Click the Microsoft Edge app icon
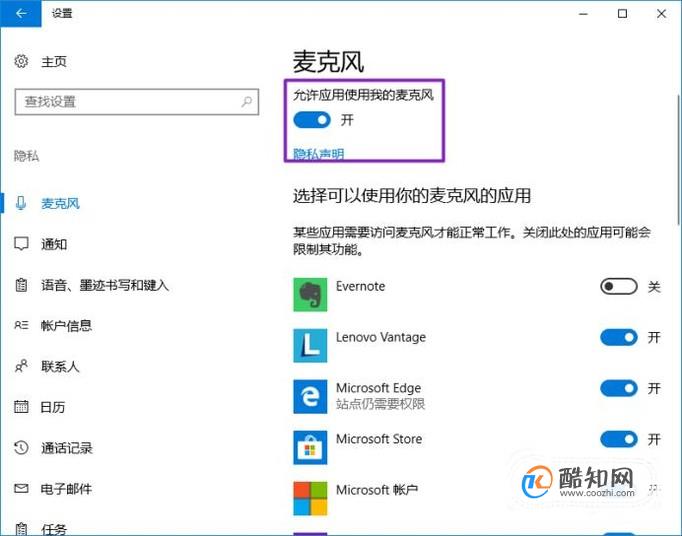The height and width of the screenshot is (536, 682). point(310,396)
